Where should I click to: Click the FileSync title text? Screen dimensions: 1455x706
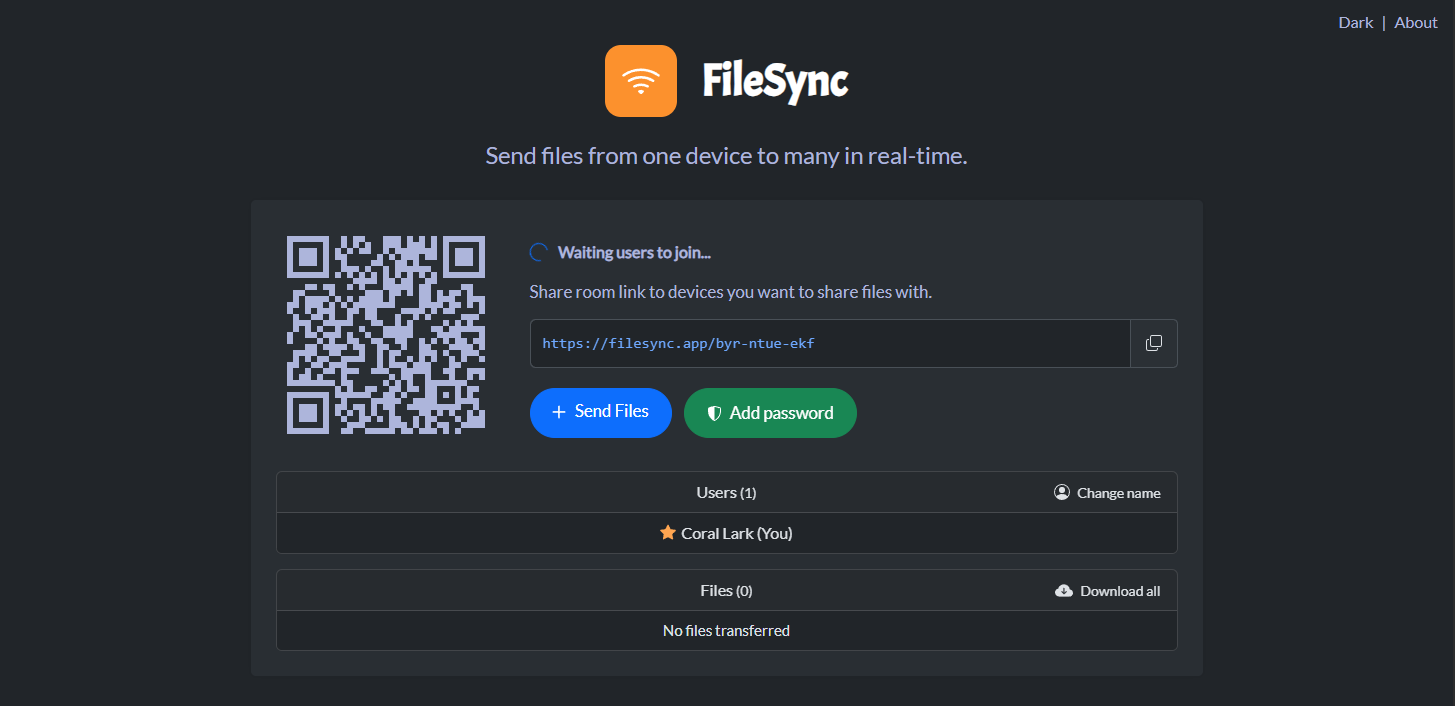click(x=775, y=82)
